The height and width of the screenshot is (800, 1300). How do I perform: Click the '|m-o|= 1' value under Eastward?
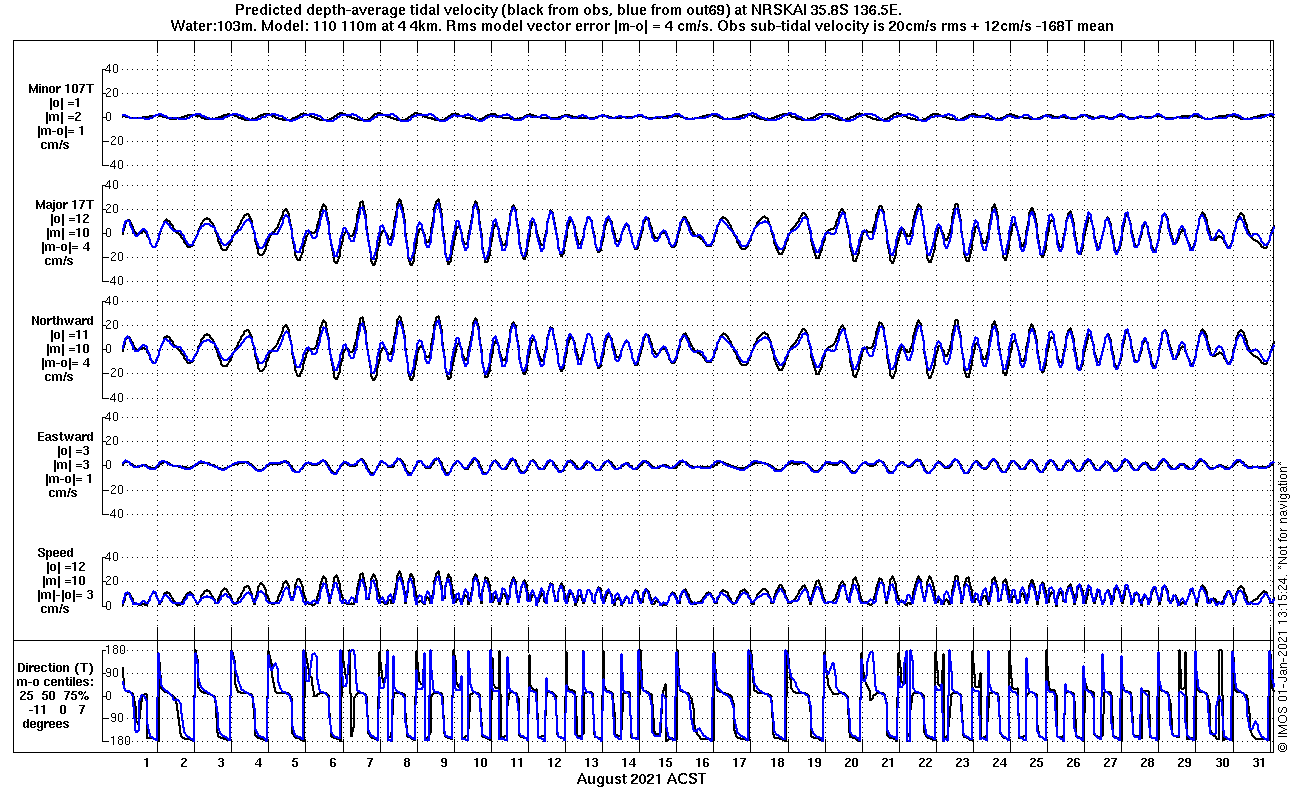pos(68,479)
